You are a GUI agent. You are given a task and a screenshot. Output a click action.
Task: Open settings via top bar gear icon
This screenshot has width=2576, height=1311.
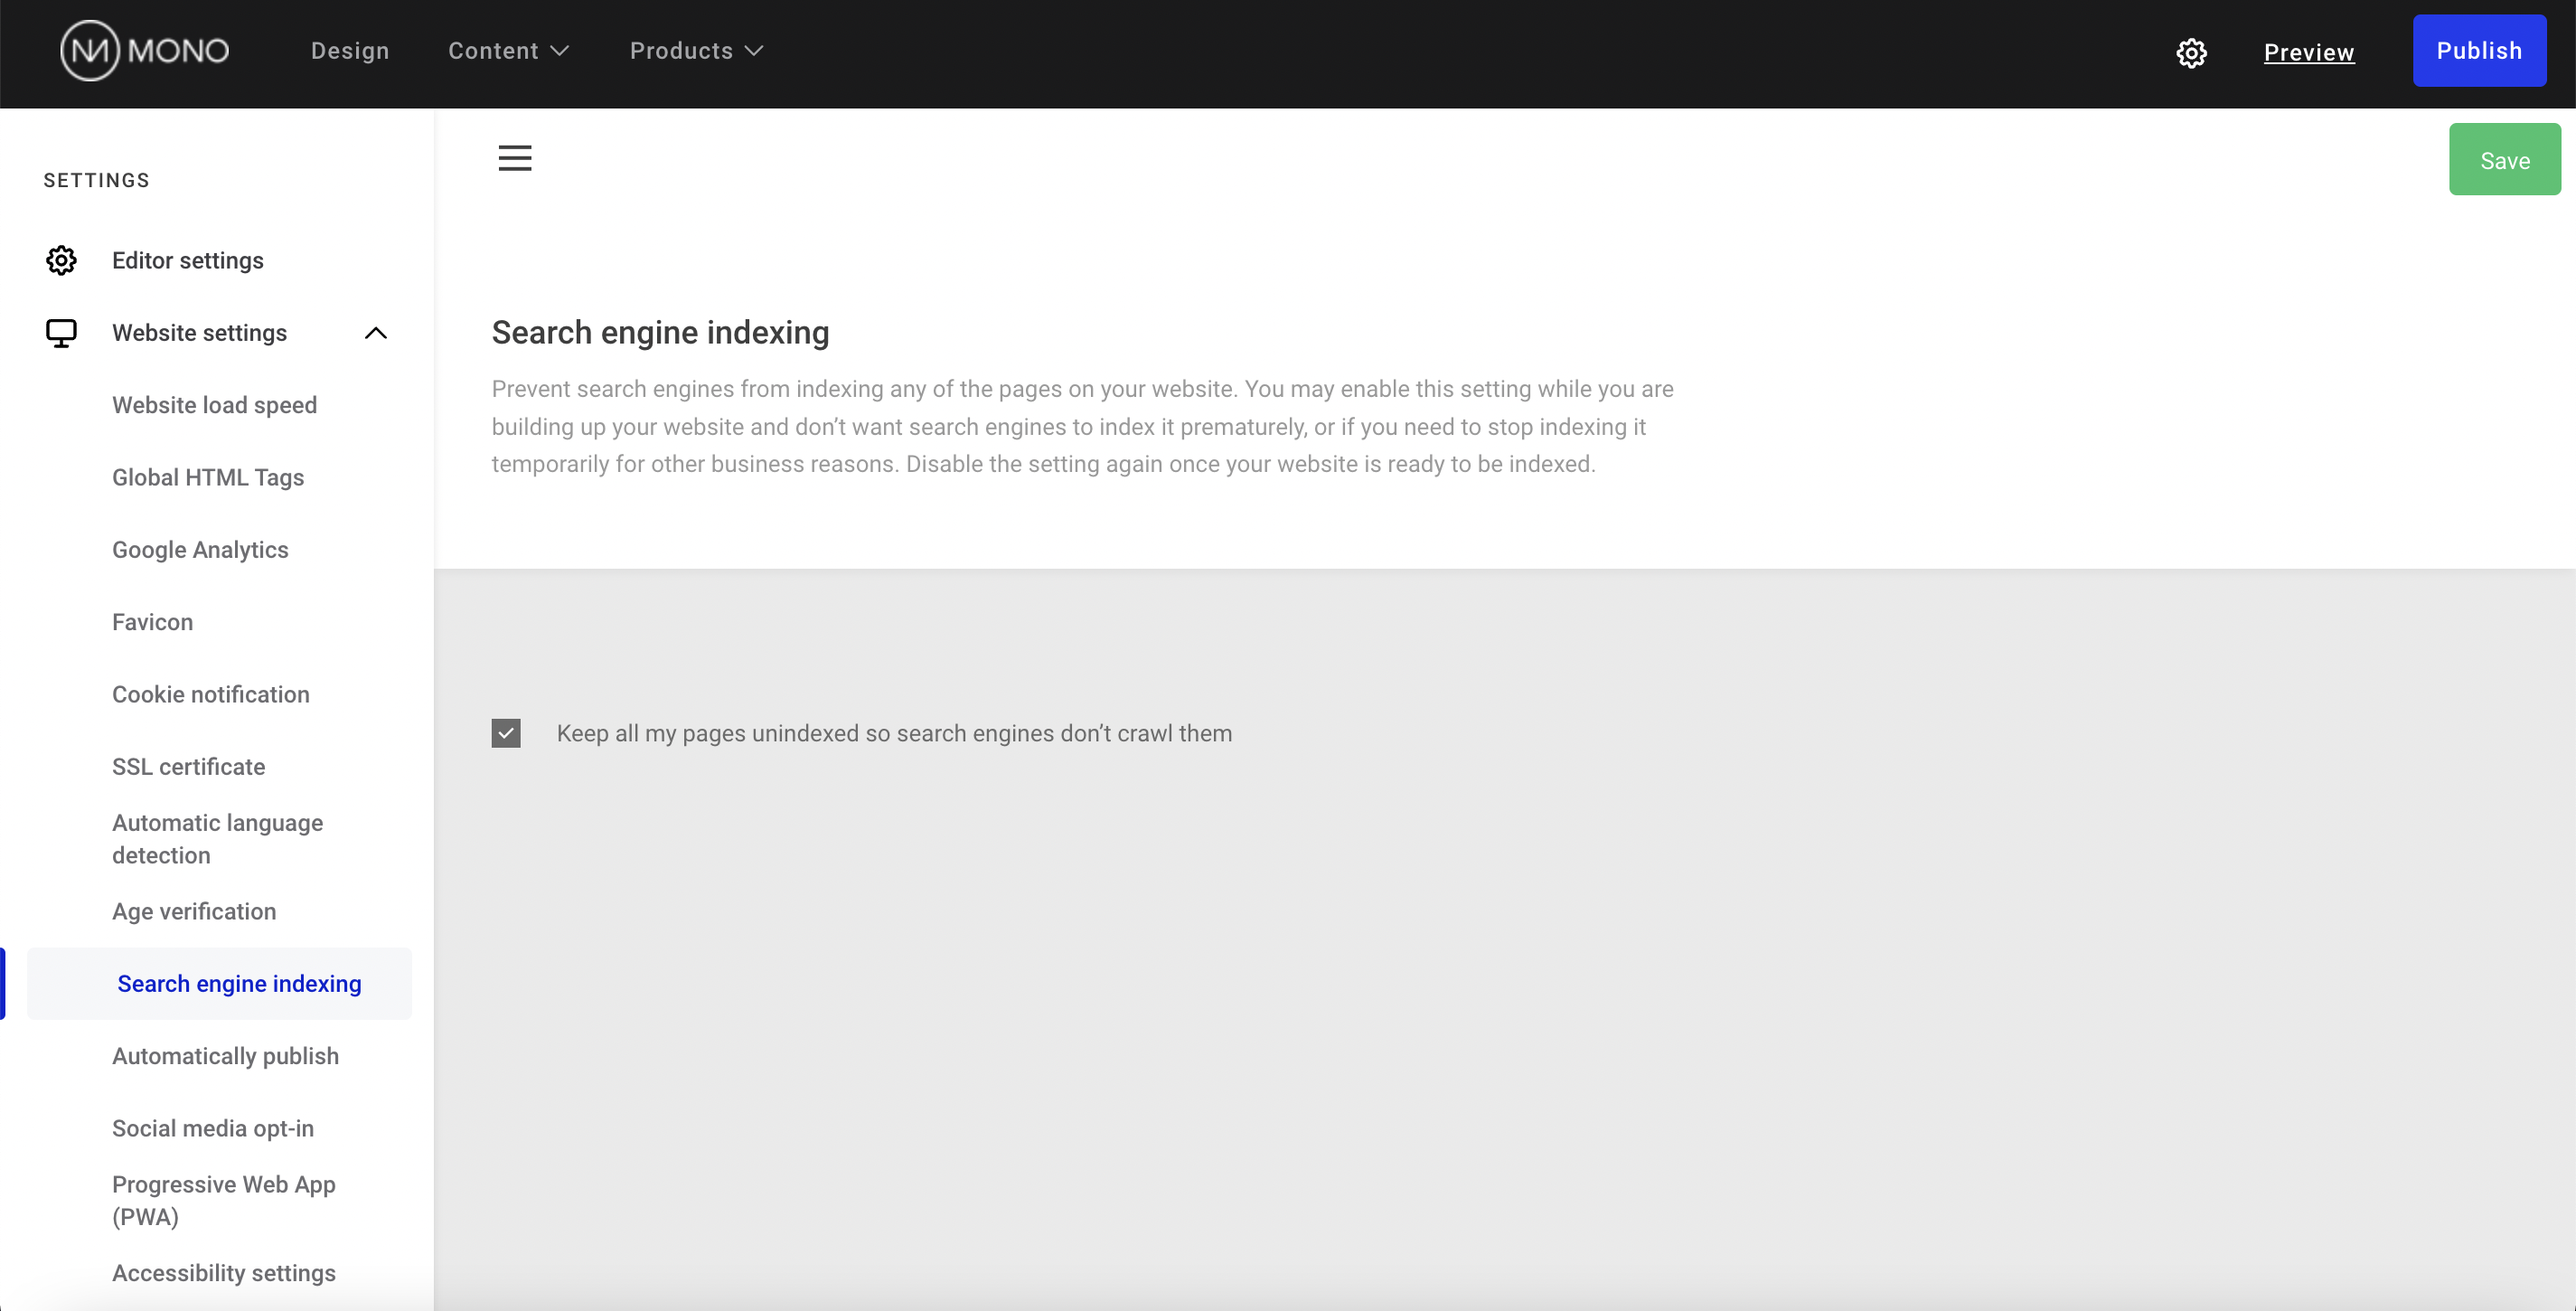(2191, 53)
